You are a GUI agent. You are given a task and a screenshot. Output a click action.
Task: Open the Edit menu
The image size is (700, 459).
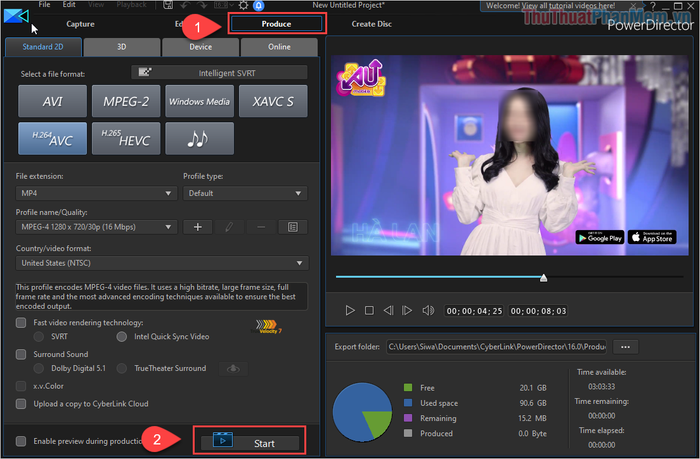(69, 4)
